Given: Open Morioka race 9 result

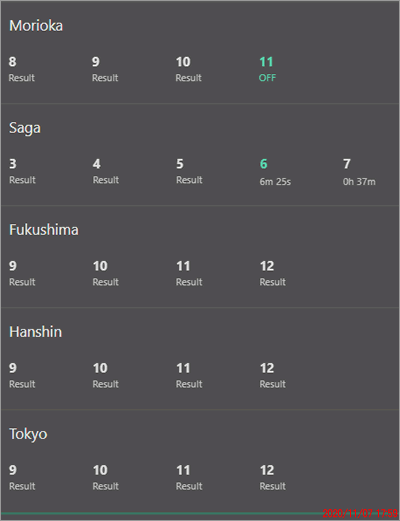Looking at the screenshot, I should pos(105,69).
